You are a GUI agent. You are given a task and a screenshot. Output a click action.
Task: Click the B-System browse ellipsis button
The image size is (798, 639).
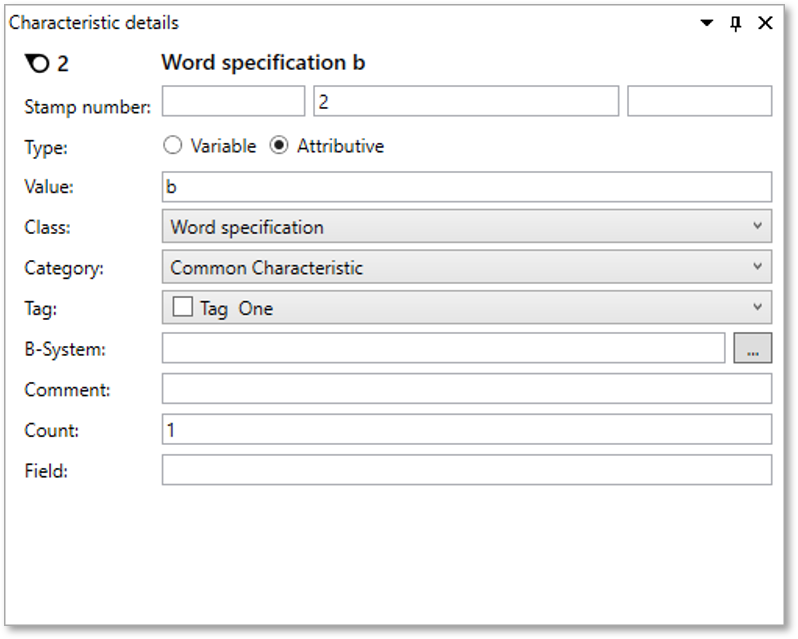click(752, 348)
